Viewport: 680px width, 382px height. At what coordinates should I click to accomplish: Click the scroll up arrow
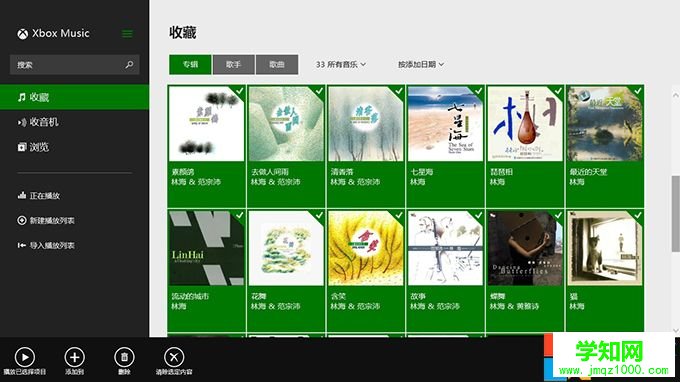point(676,95)
